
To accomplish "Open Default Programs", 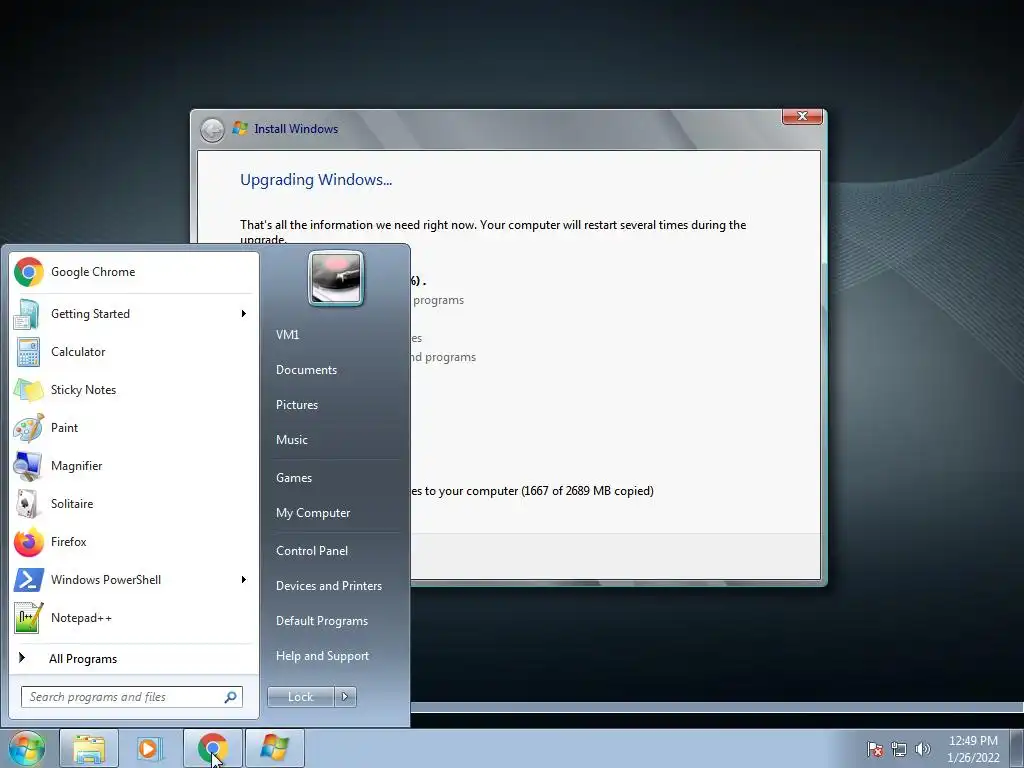I will pos(321,621).
